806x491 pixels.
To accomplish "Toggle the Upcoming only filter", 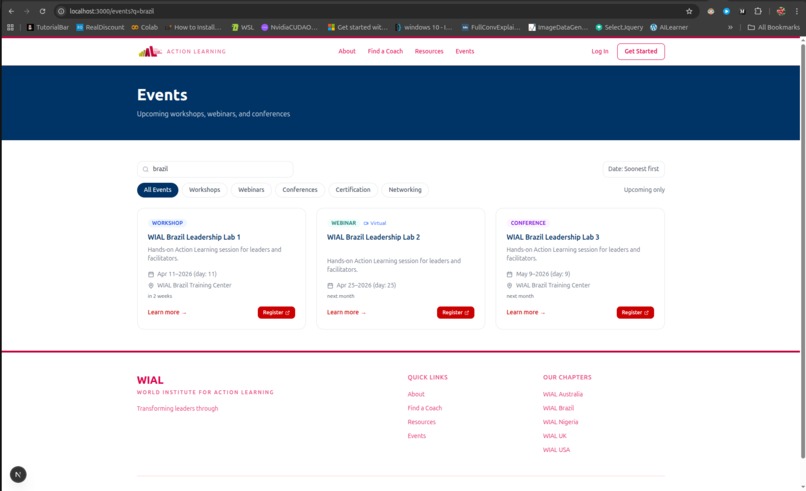I will [644, 190].
